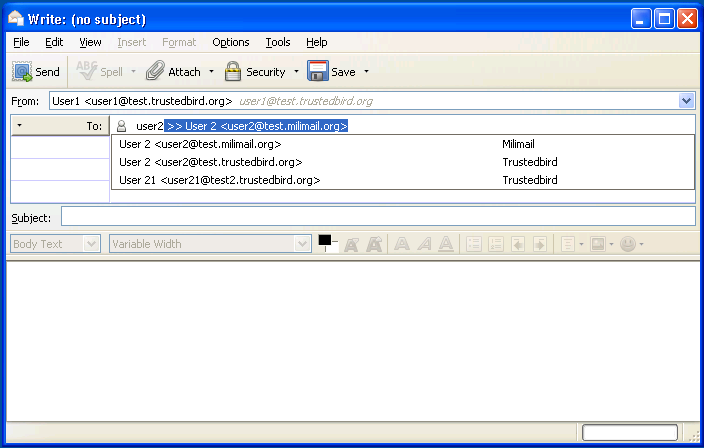Screen dimensions: 704x448
Task: Open the text alignment dropdown
Action: click(x=572, y=244)
